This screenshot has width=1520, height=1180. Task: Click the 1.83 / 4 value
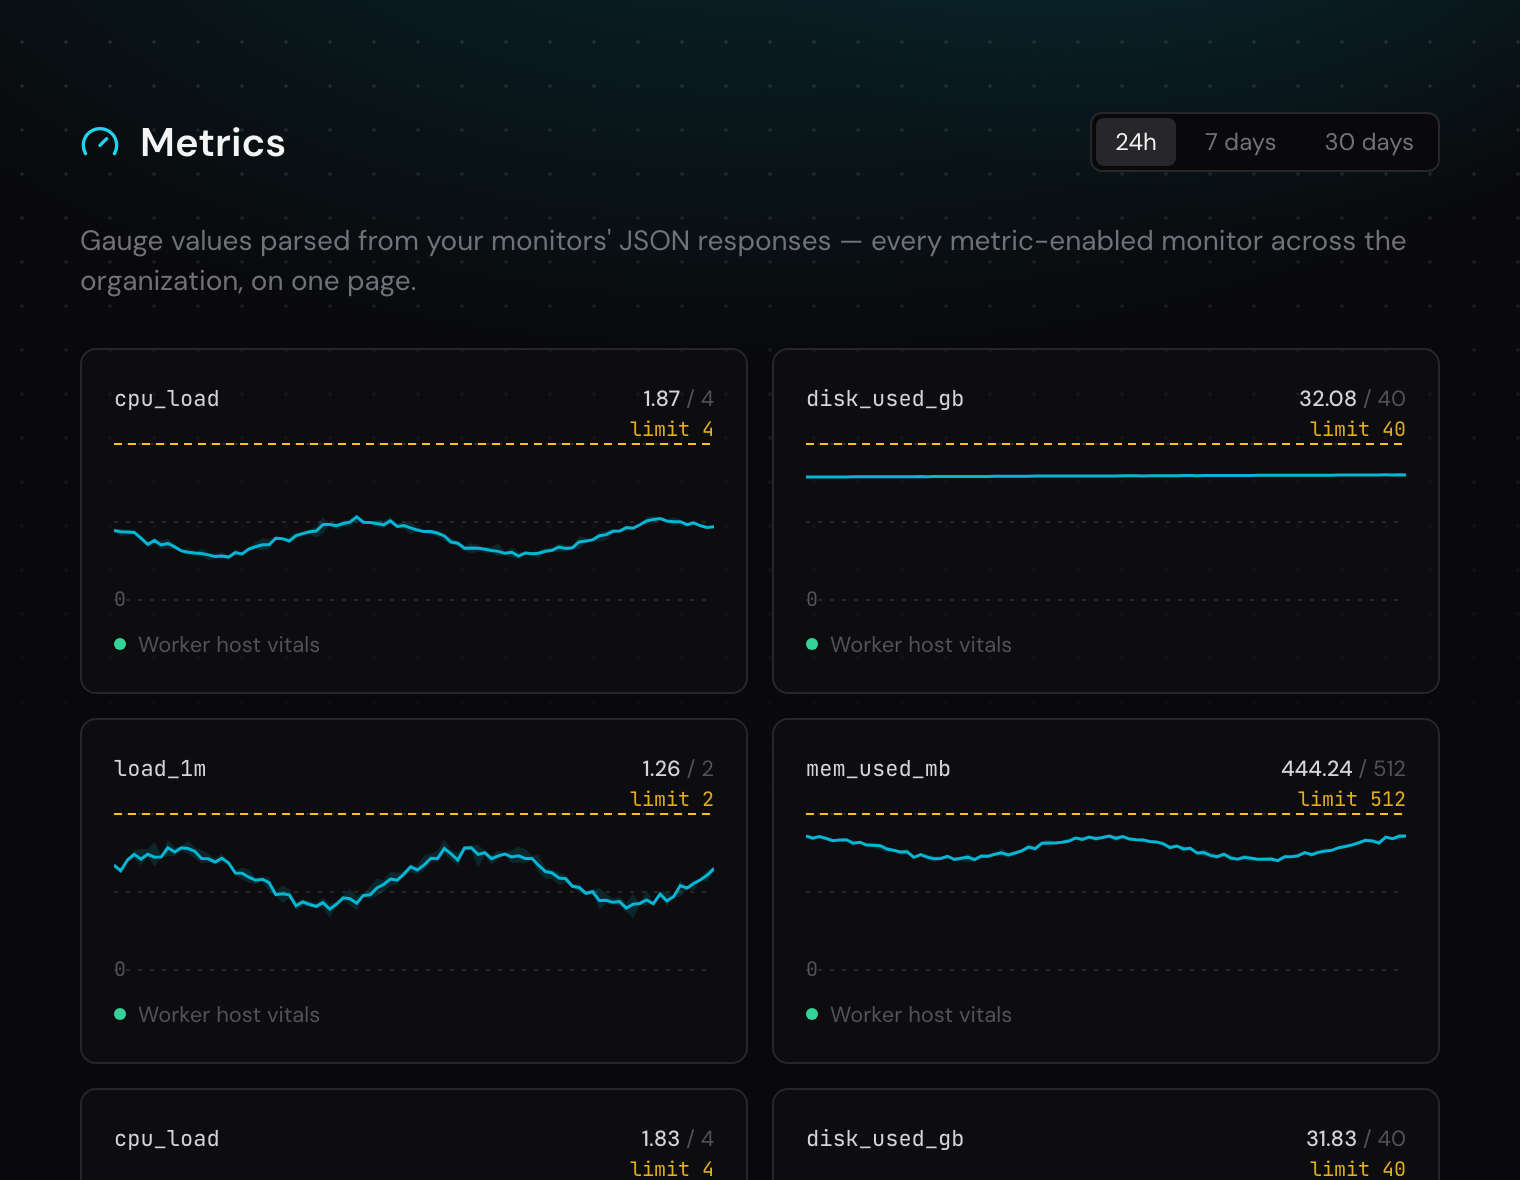[677, 1139]
